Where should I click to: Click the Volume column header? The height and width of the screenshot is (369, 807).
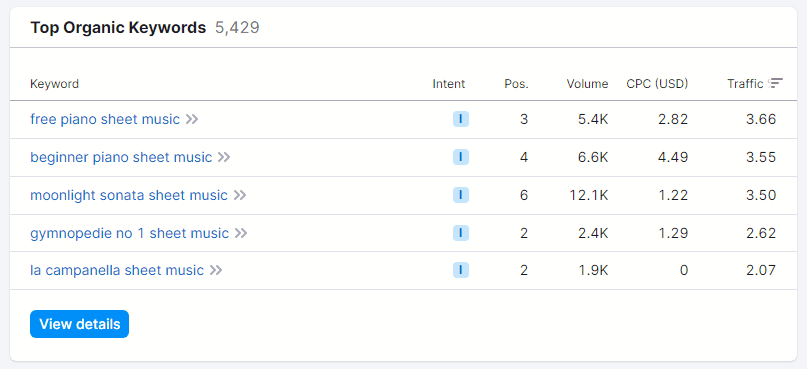587,84
